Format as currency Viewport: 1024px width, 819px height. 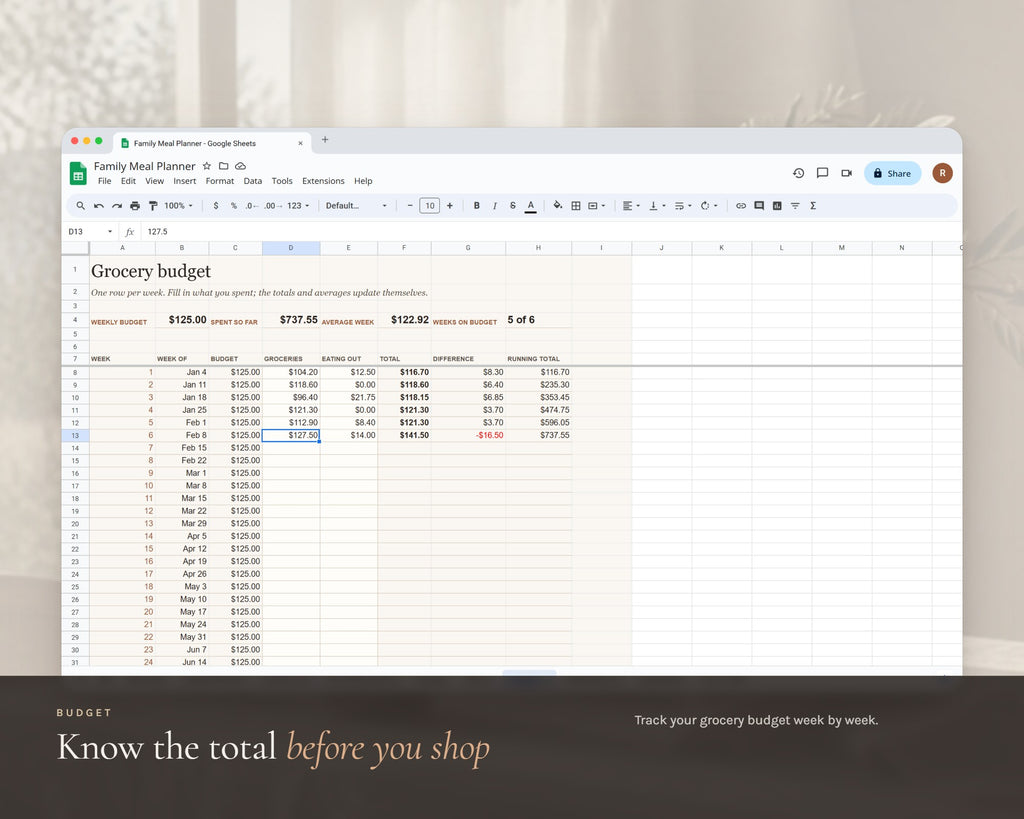point(216,206)
